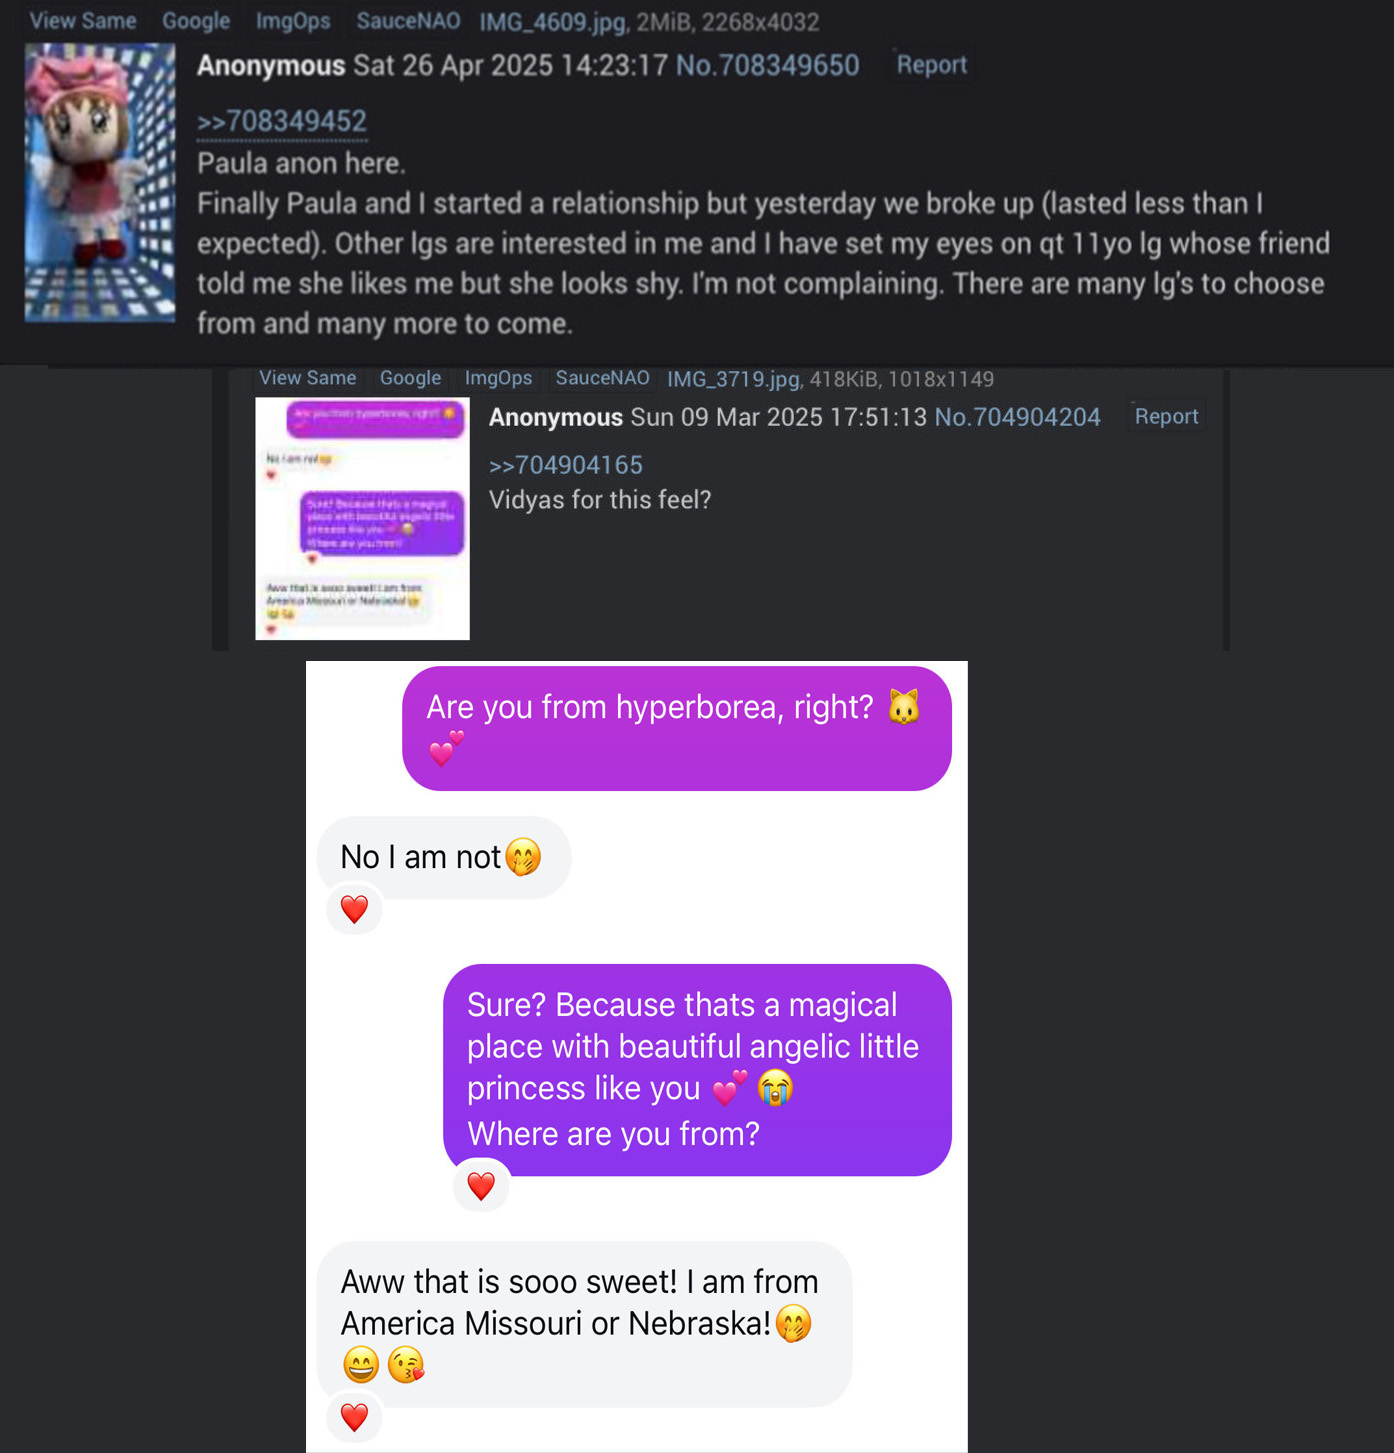The image size is (1394, 1453).
Task: Open the IMG_3719.jpg file link
Action: tap(734, 379)
